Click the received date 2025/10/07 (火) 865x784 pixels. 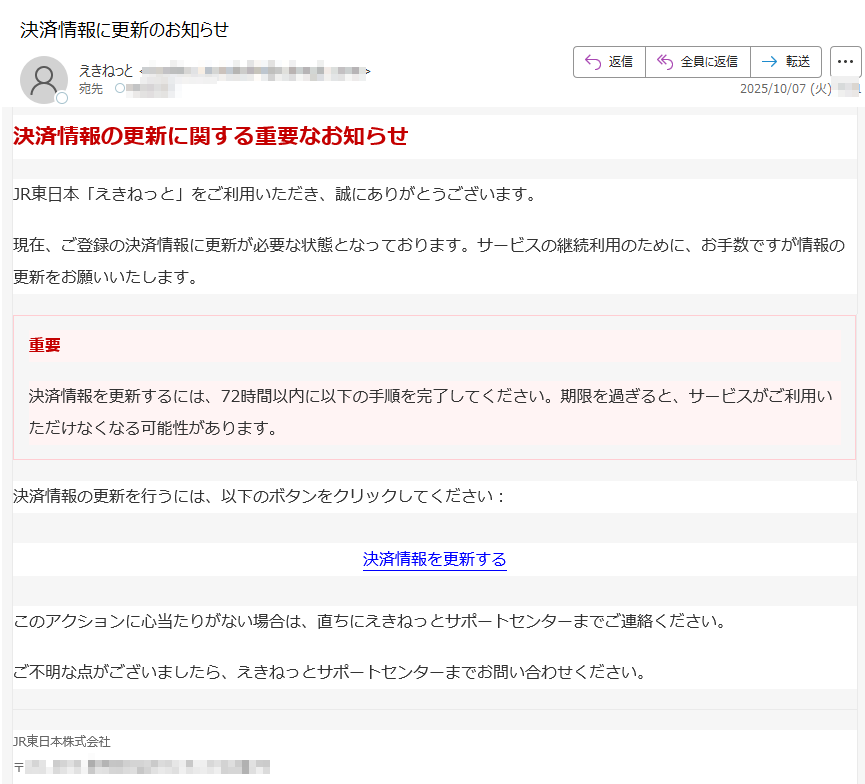789,88
